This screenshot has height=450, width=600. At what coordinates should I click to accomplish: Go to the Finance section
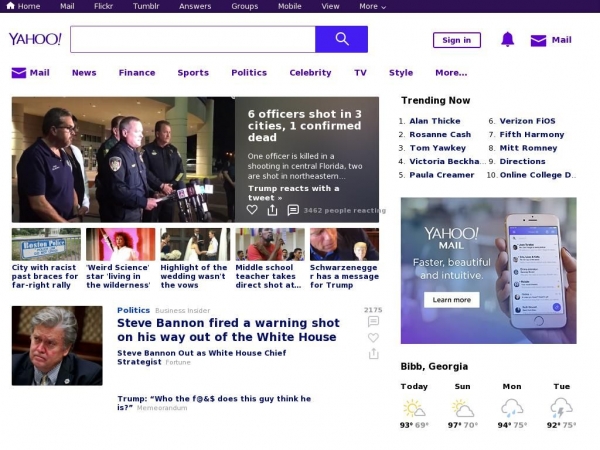137,73
